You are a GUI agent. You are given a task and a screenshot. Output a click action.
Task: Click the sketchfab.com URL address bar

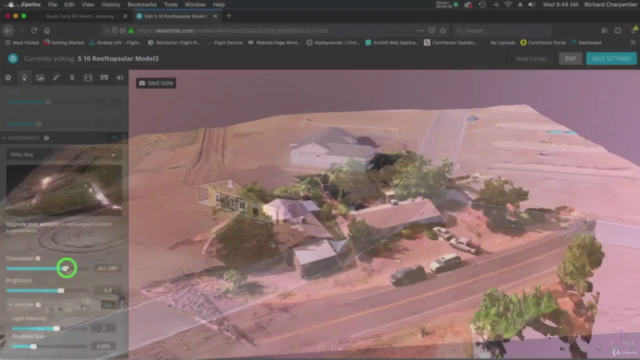tap(273, 31)
